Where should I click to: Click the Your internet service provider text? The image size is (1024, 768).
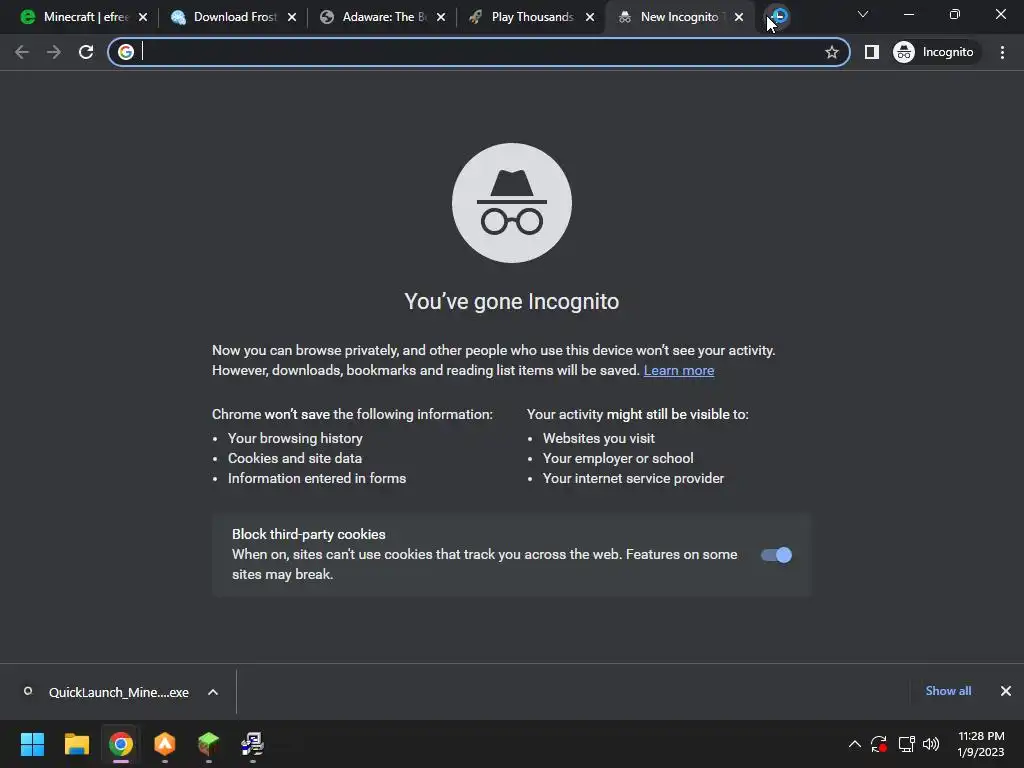click(633, 478)
